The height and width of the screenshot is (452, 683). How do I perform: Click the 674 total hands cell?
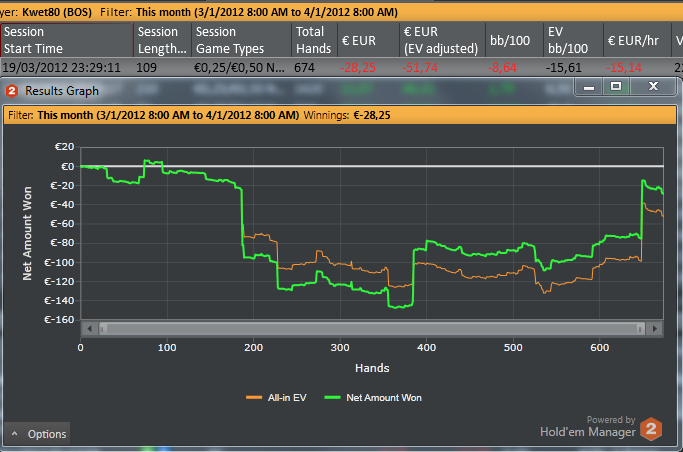click(x=304, y=67)
